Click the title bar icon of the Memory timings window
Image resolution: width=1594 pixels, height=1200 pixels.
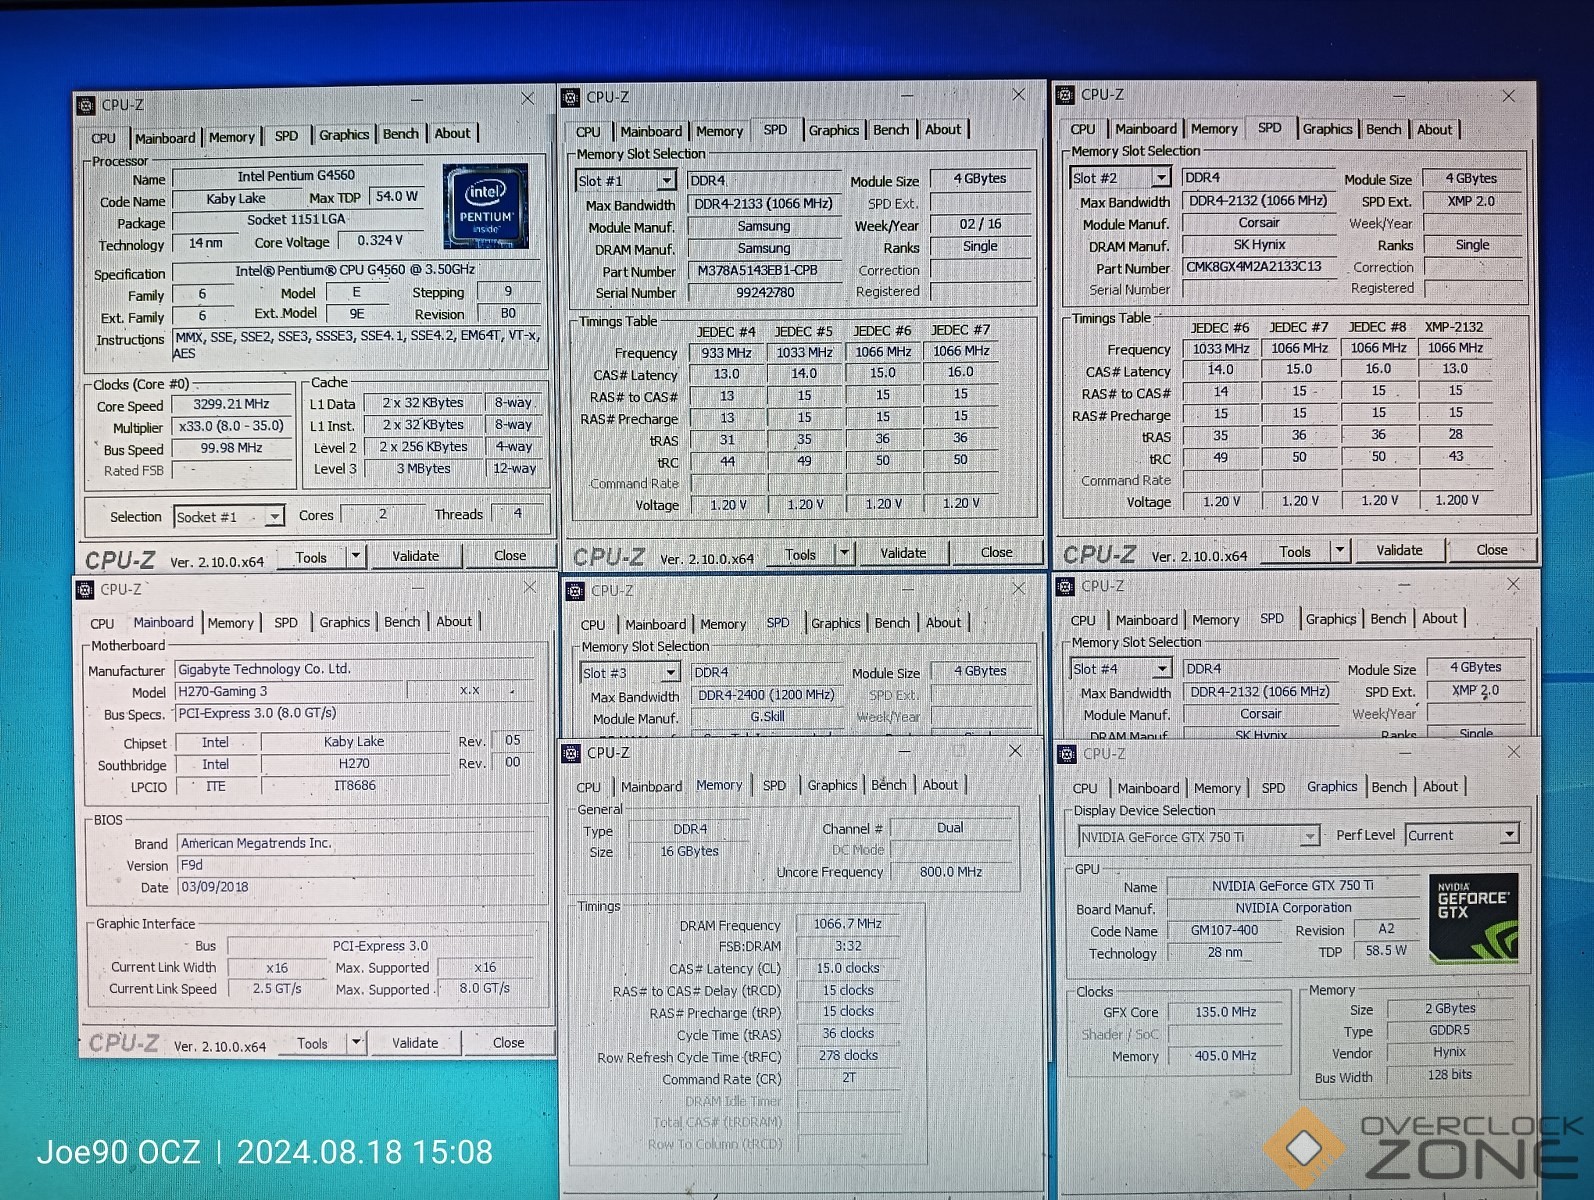coord(571,753)
